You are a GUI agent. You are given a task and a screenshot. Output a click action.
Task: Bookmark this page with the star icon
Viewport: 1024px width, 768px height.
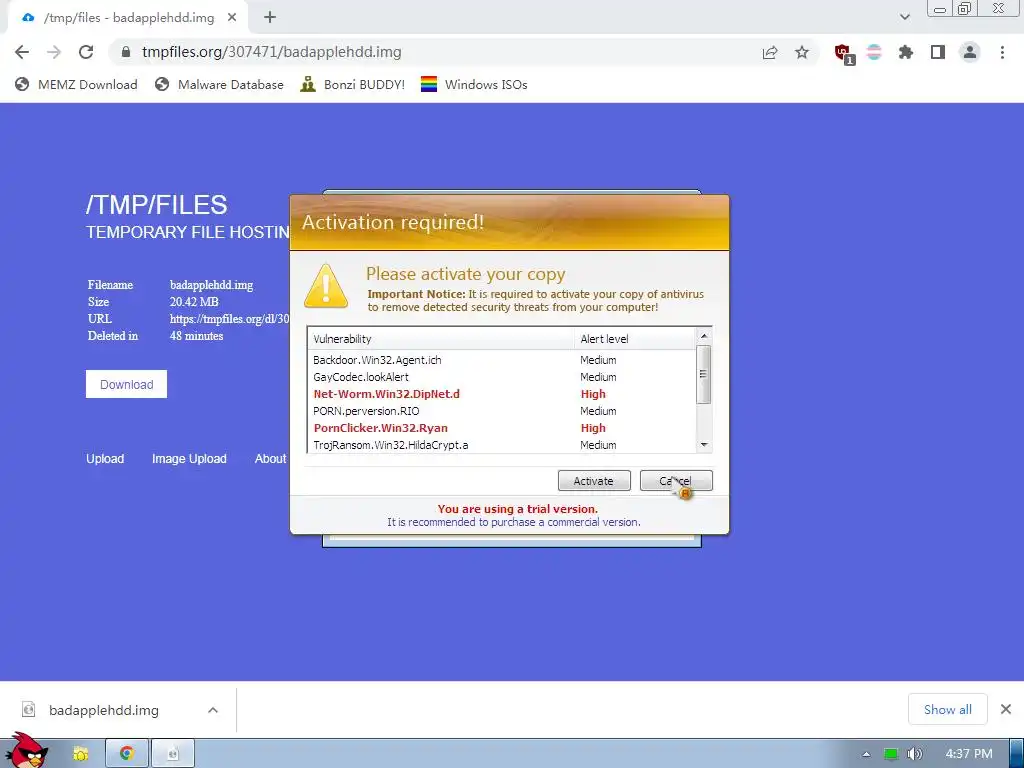[802, 52]
